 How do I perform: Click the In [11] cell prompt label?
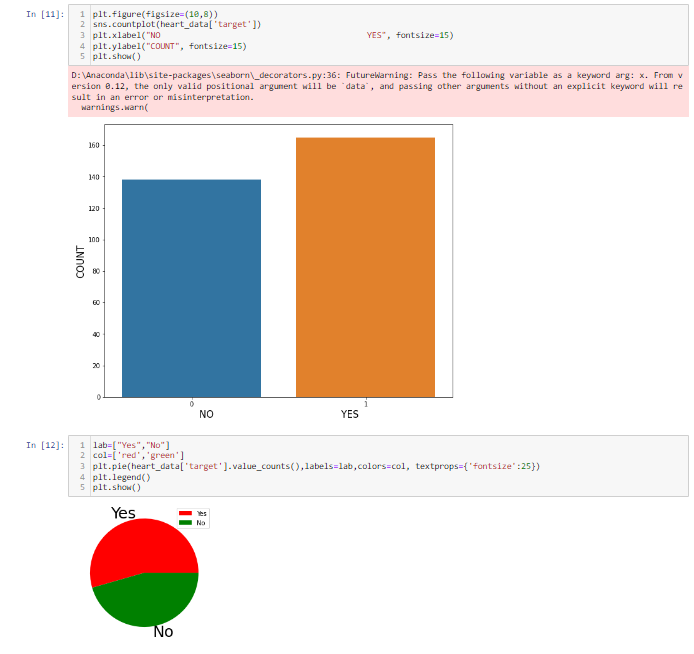pos(45,14)
